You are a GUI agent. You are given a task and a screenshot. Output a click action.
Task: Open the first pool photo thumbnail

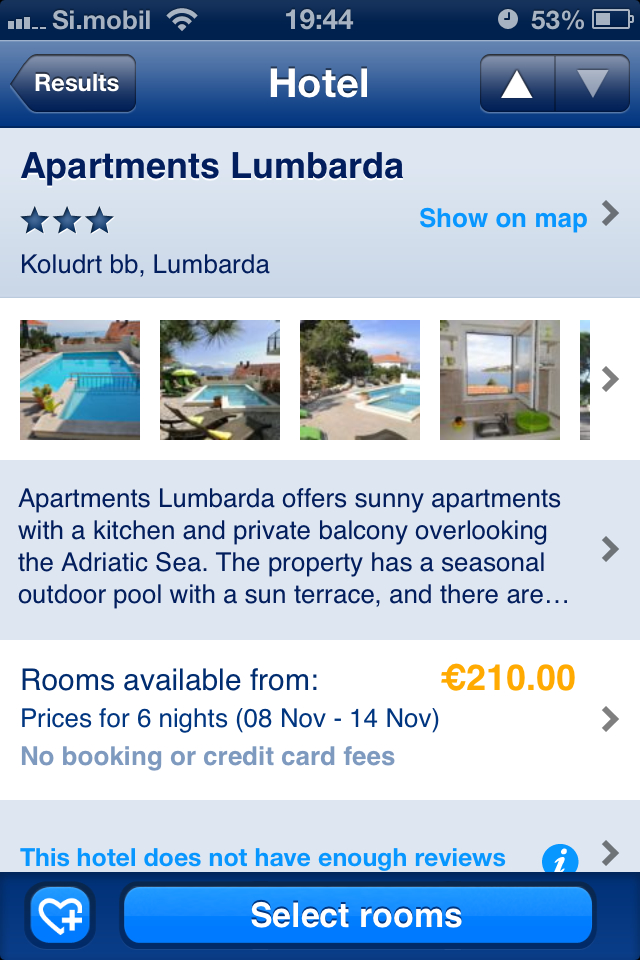pyautogui.click(x=80, y=380)
